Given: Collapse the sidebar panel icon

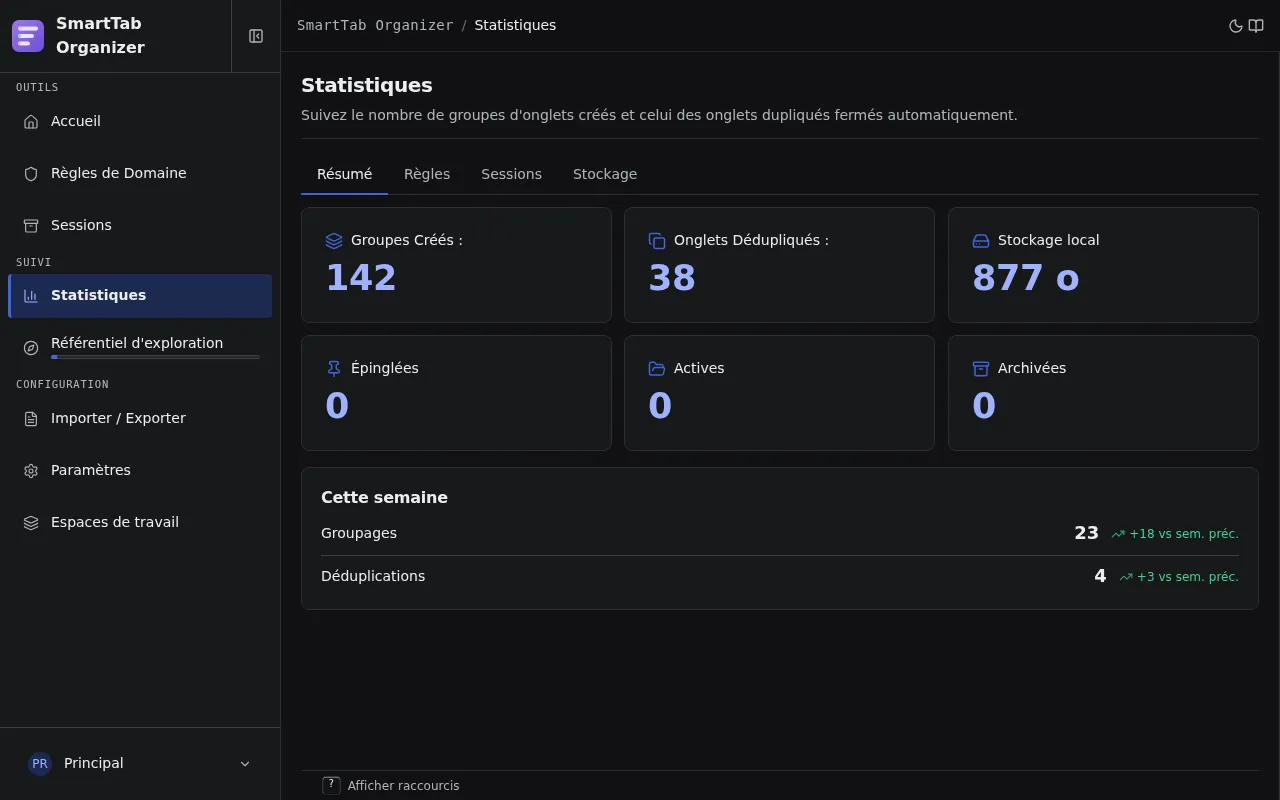Looking at the screenshot, I should 256,36.
